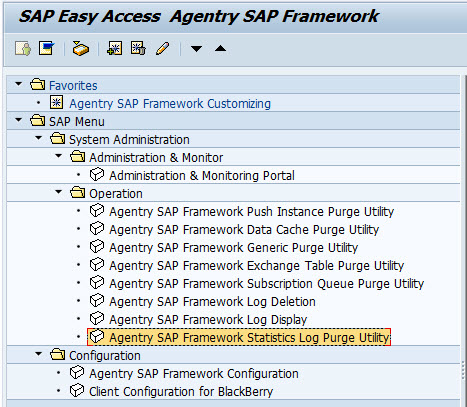Viewport: 467px width, 407px height.
Task: Select Agentry SAP Framework Configuration entry
Action: (194, 374)
